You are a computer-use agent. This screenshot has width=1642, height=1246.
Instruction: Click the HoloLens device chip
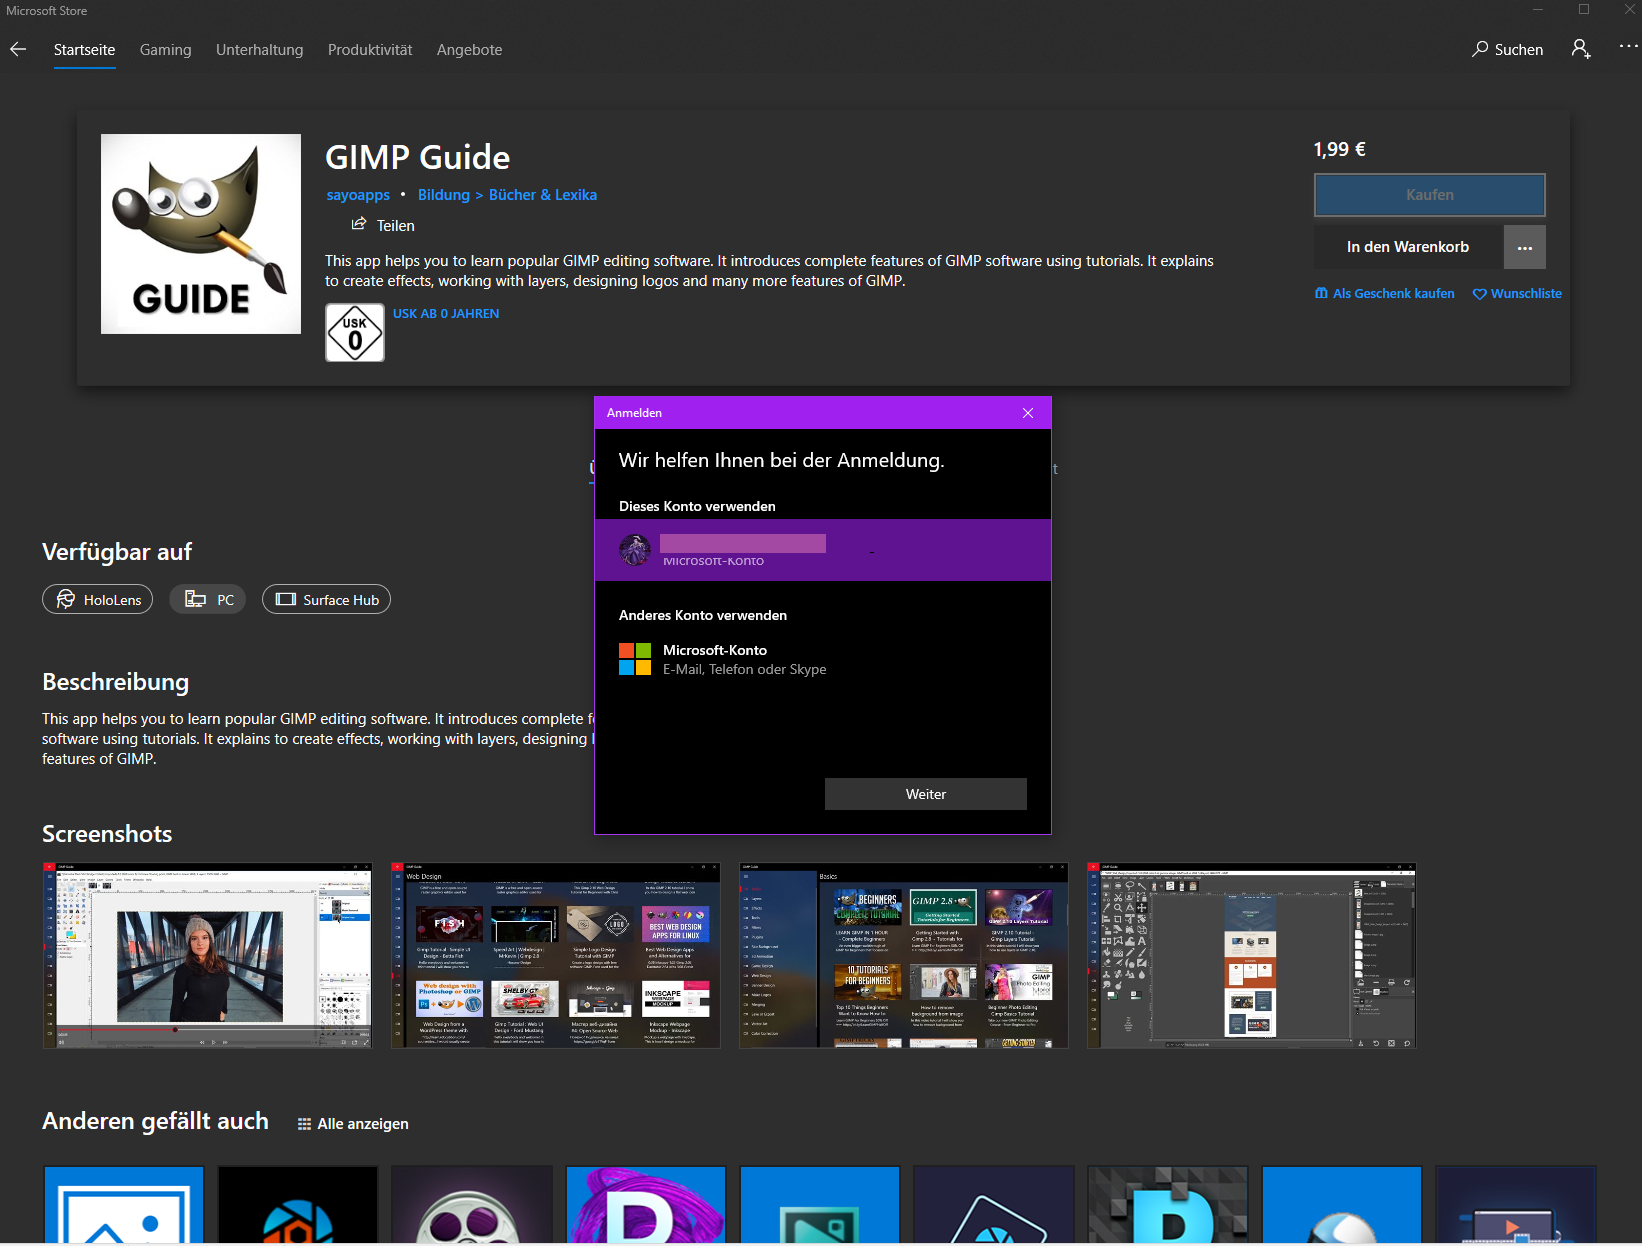tap(98, 599)
